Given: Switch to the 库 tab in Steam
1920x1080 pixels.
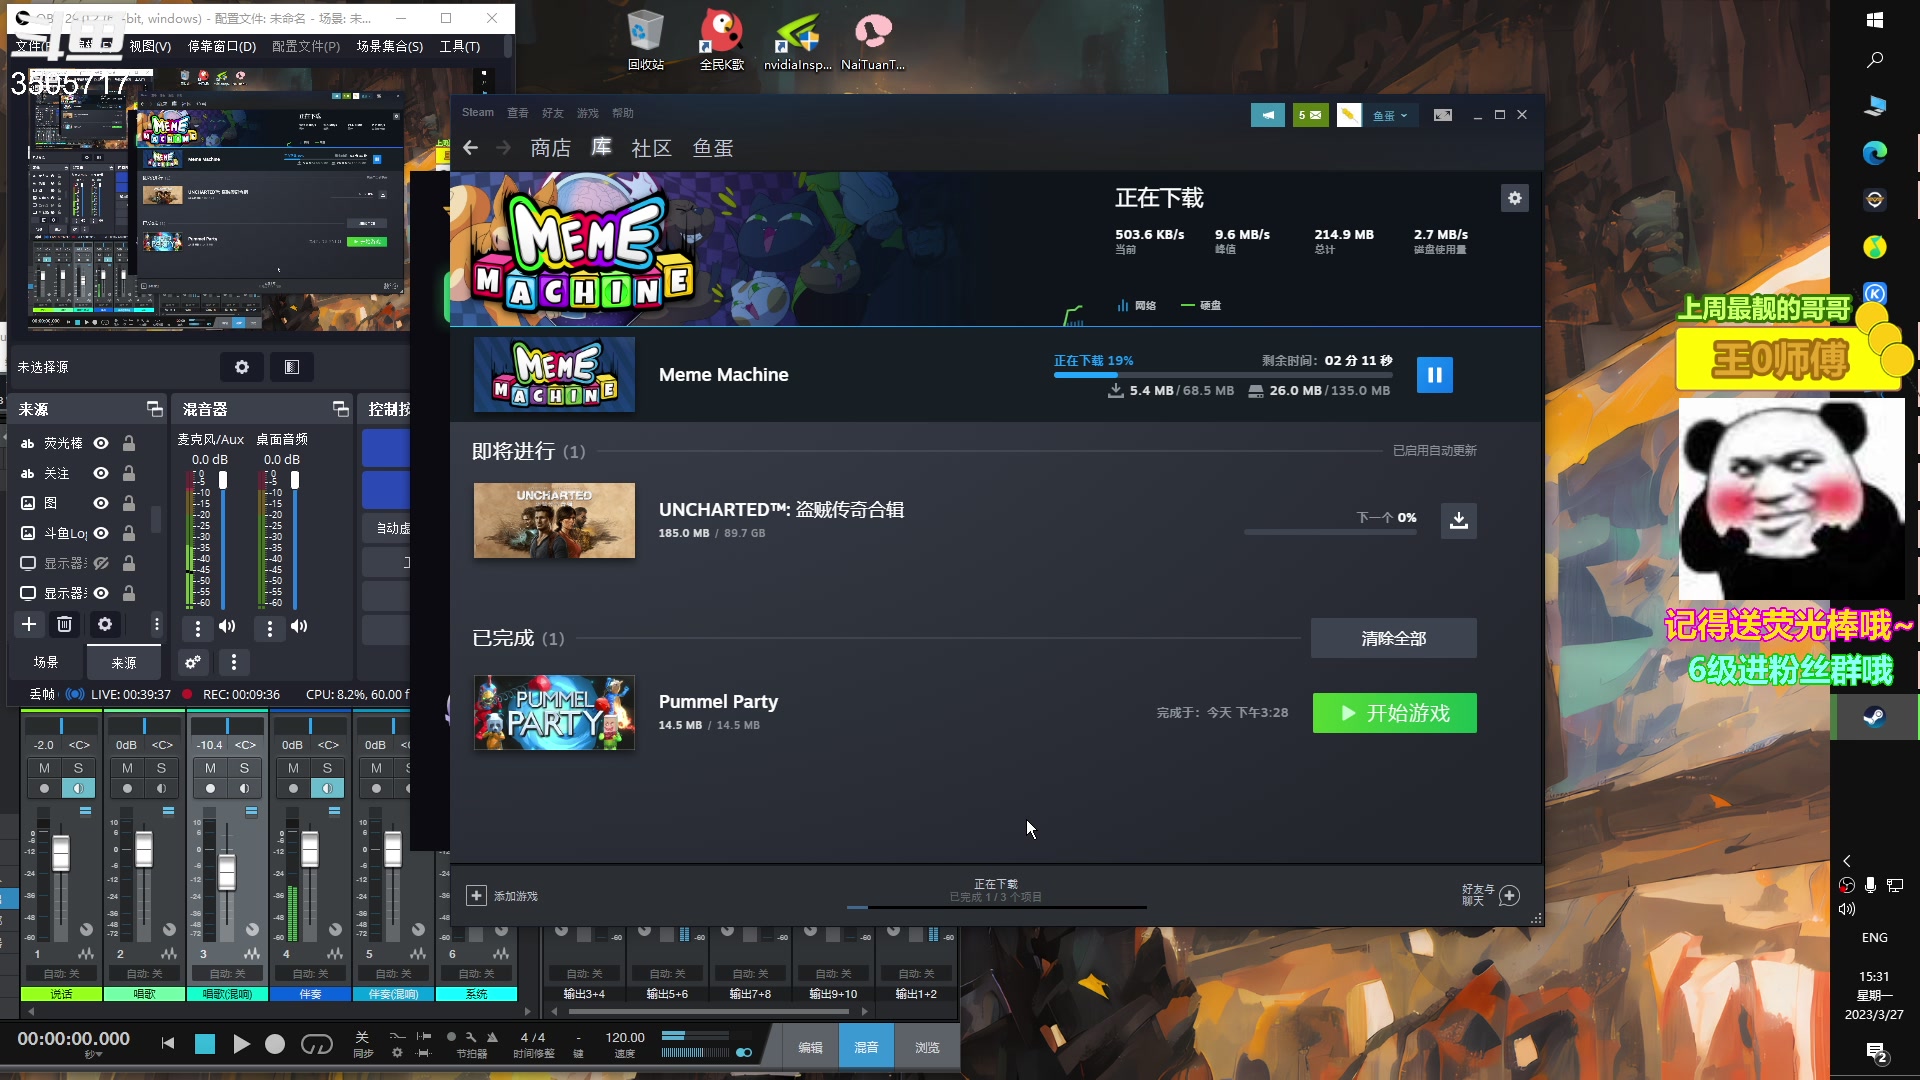Looking at the screenshot, I should pyautogui.click(x=601, y=147).
